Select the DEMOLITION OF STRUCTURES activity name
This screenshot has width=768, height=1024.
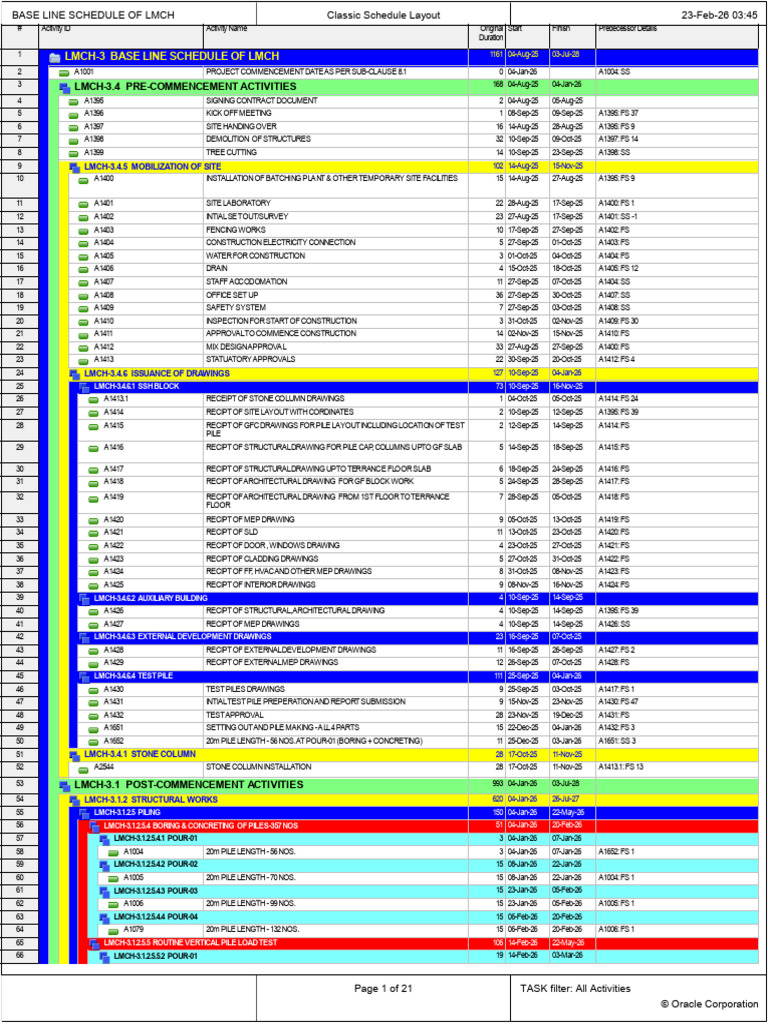[x=258, y=139]
